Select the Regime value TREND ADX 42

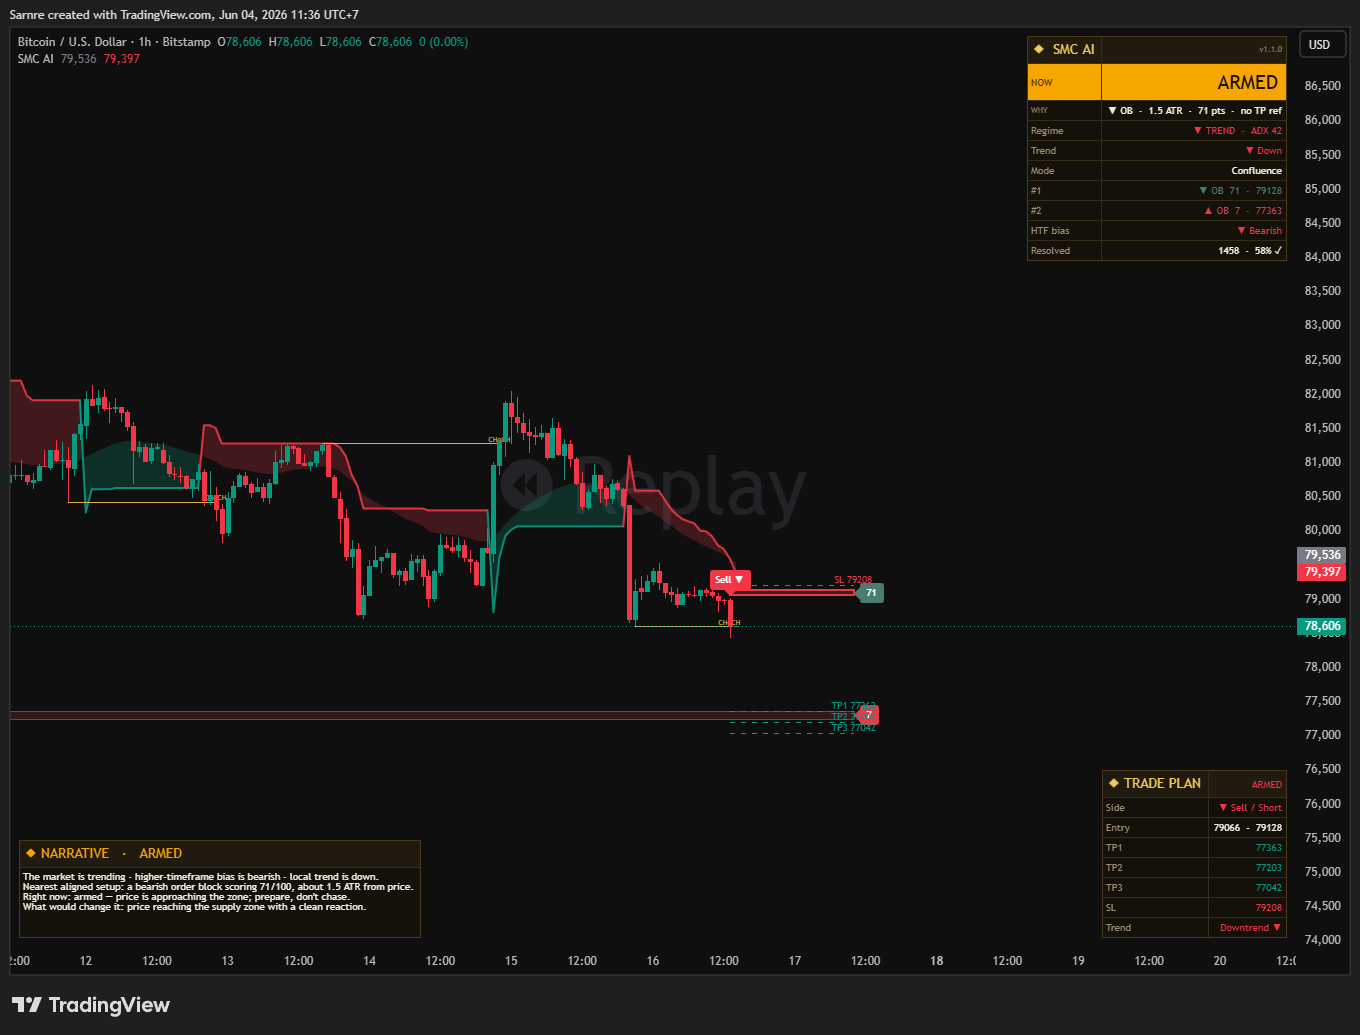[x=1237, y=131]
